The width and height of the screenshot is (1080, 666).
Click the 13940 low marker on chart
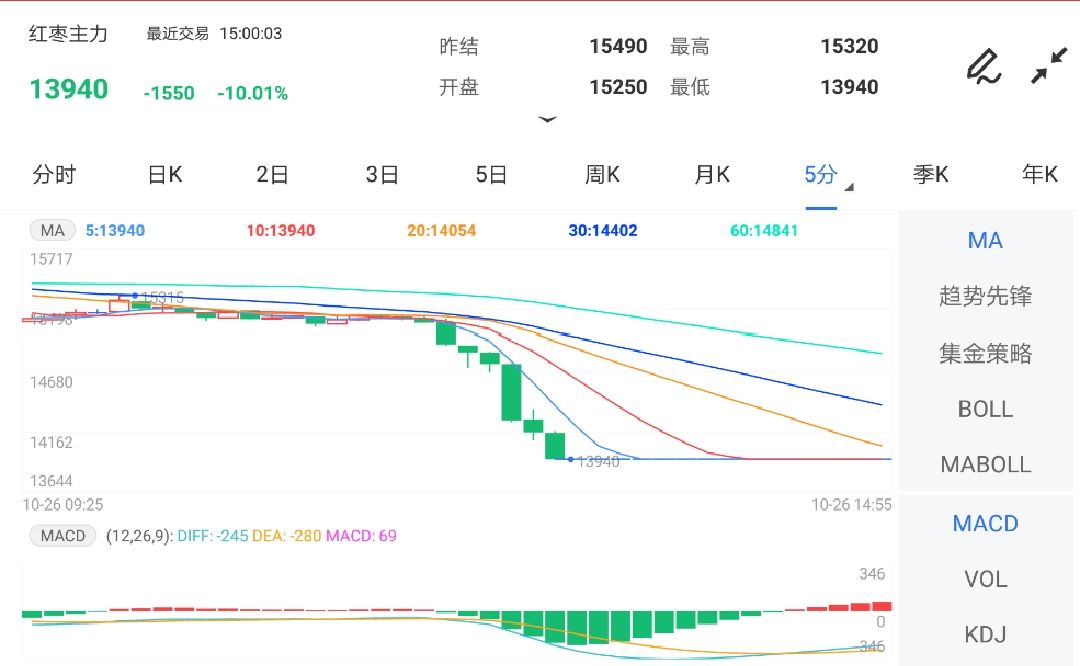point(598,461)
